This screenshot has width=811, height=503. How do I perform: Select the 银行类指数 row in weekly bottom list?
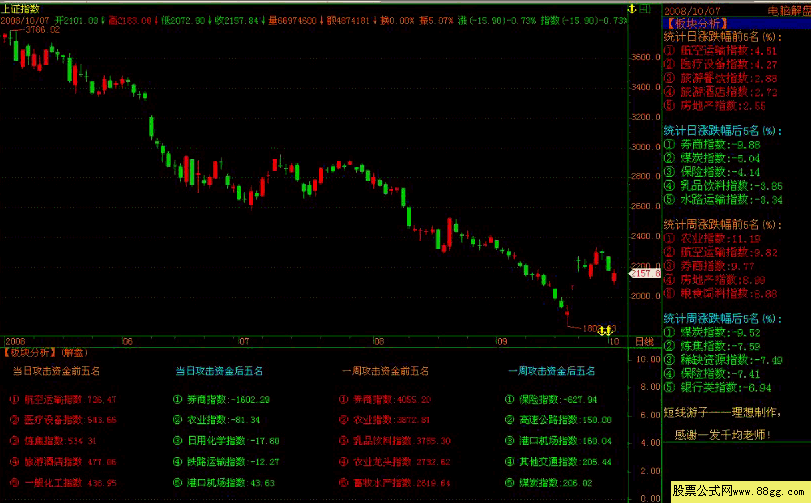[718, 387]
